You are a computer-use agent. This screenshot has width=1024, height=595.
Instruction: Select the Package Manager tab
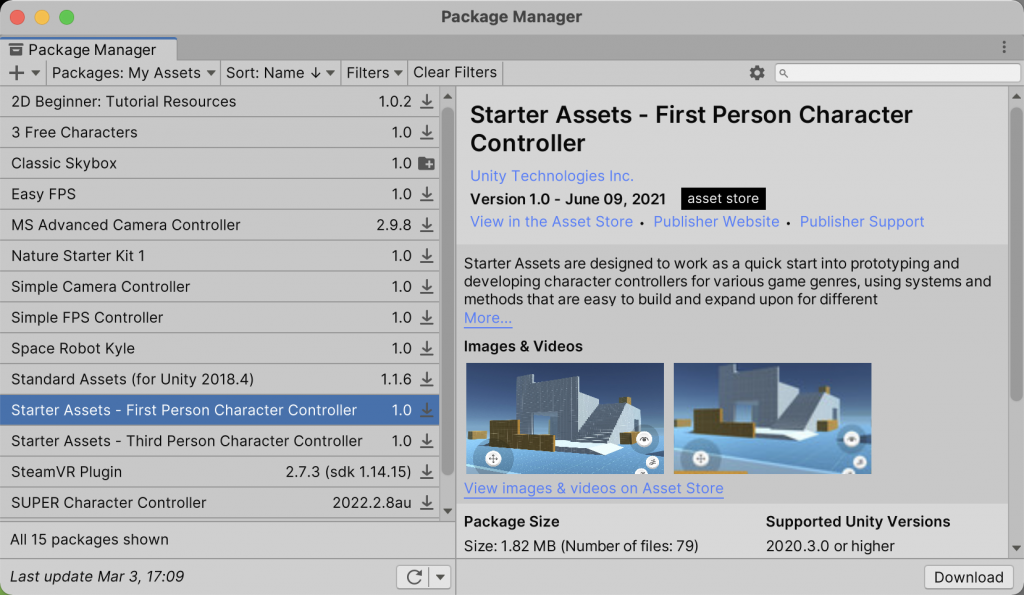90,49
